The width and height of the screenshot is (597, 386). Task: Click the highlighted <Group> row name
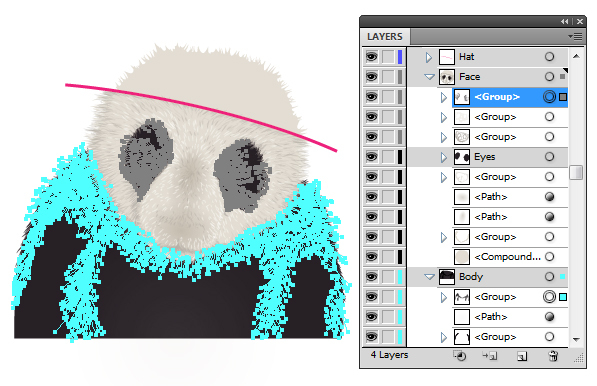tap(497, 97)
